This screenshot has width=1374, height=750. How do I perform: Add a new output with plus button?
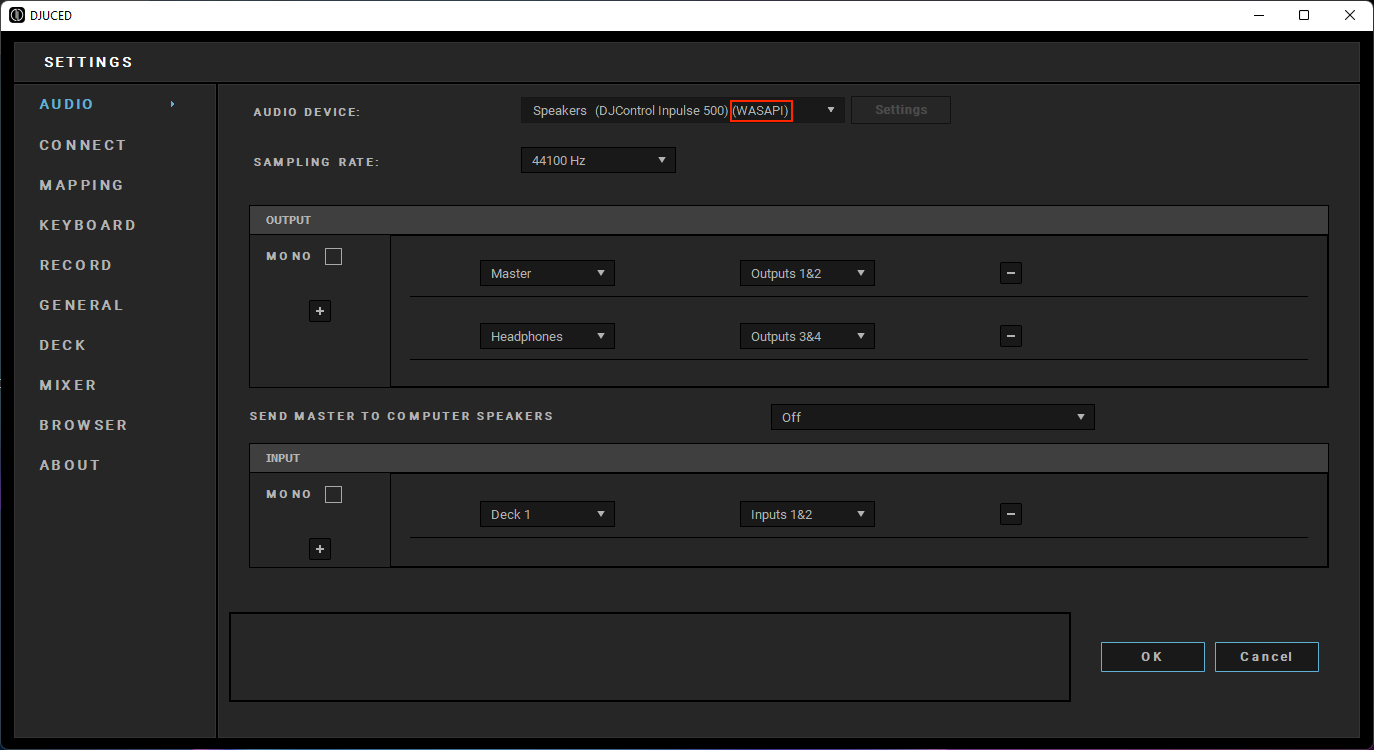pyautogui.click(x=320, y=311)
